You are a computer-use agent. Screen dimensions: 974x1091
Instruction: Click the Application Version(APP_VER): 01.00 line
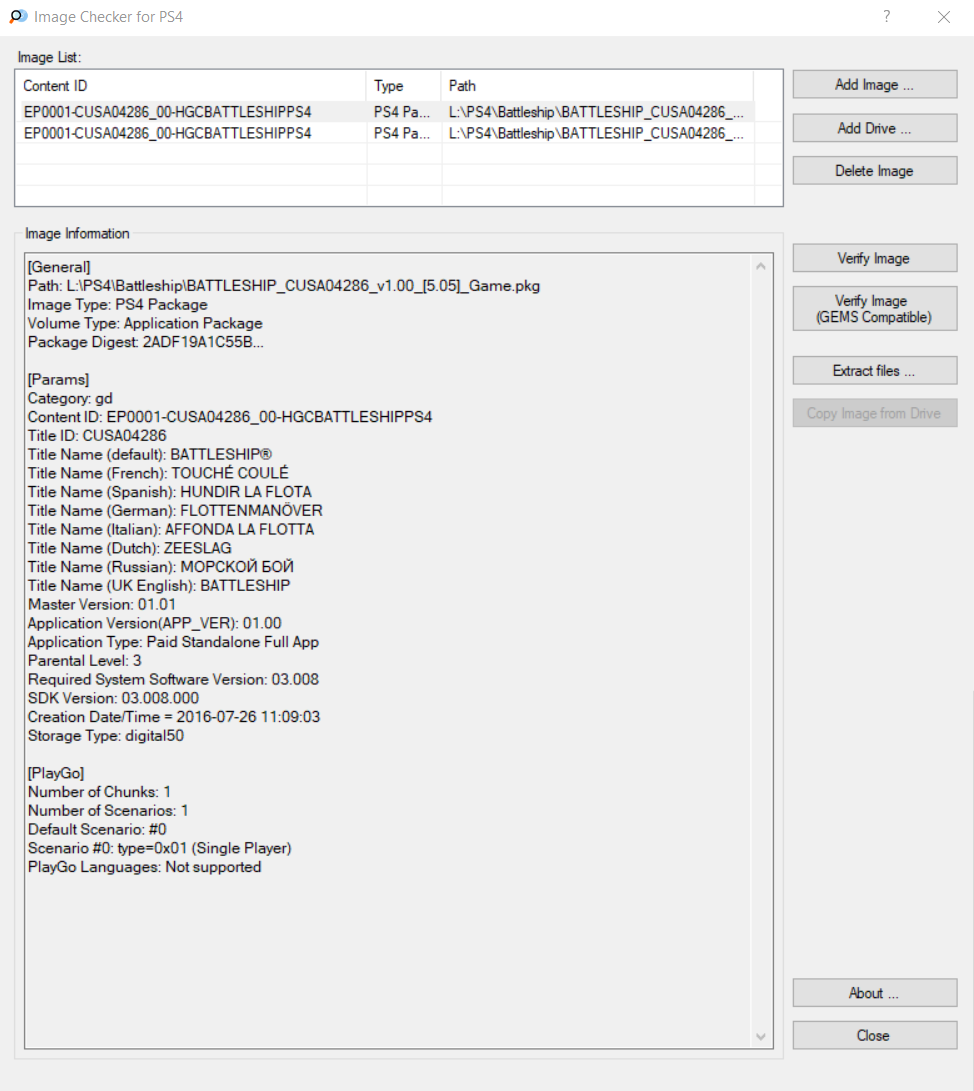click(154, 623)
